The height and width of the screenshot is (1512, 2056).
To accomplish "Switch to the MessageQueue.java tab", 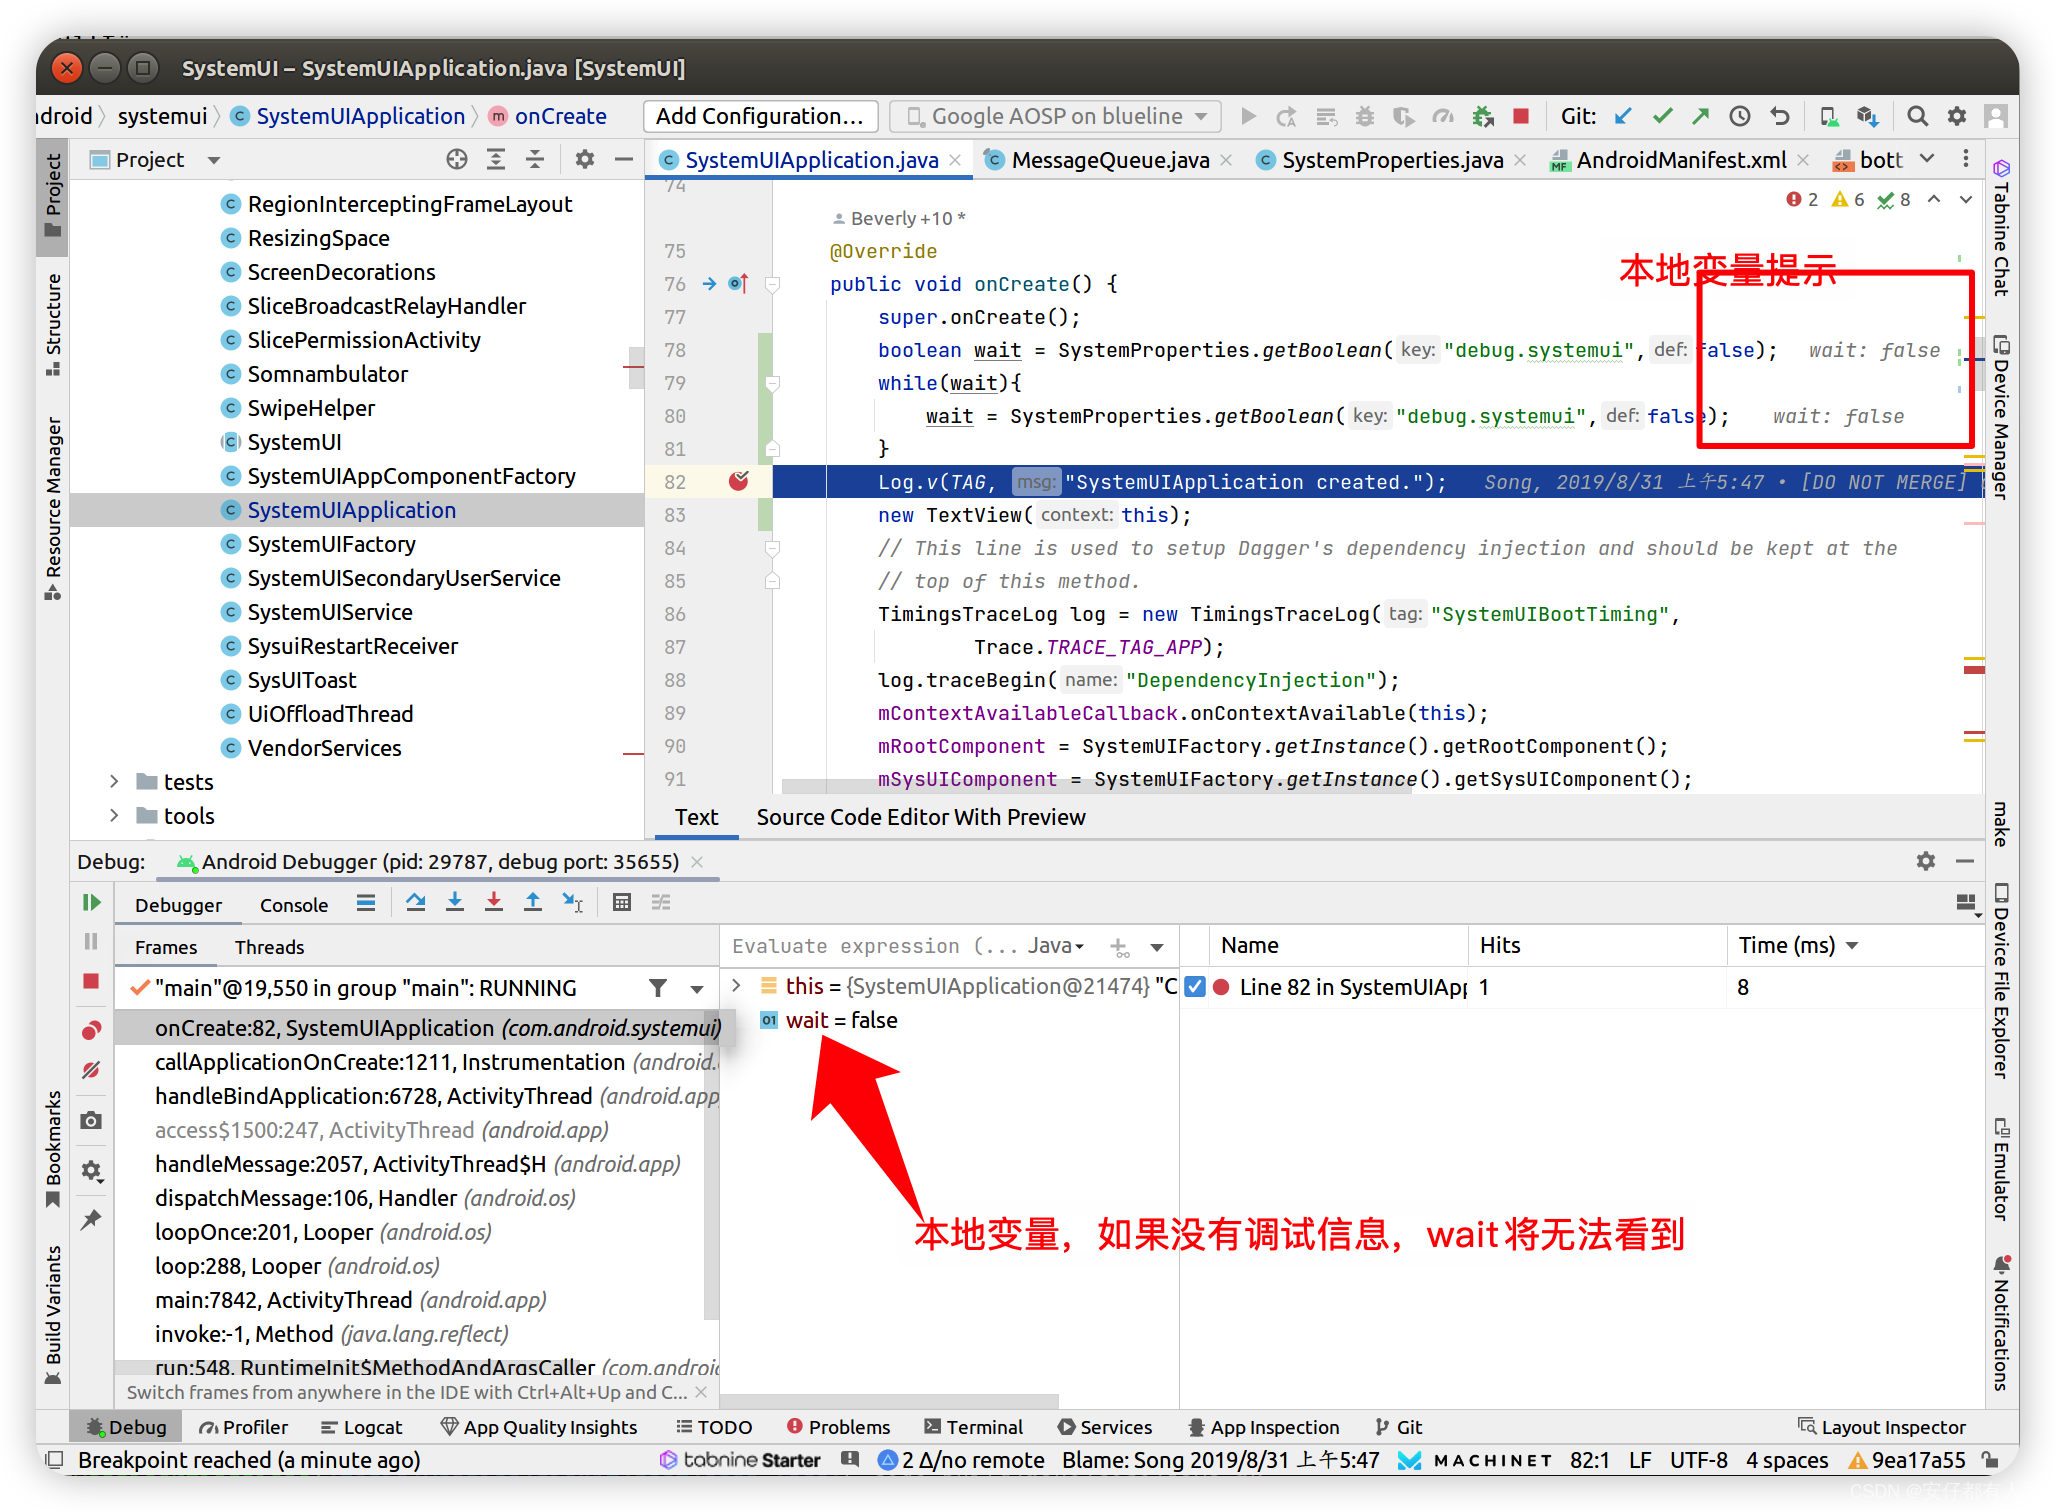I will pyautogui.click(x=1109, y=160).
